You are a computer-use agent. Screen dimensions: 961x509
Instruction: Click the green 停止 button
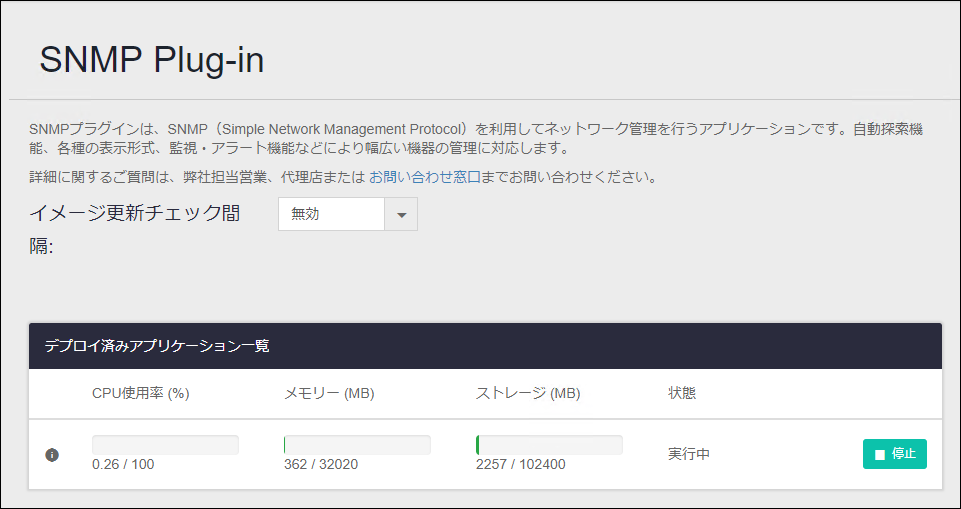click(x=895, y=454)
